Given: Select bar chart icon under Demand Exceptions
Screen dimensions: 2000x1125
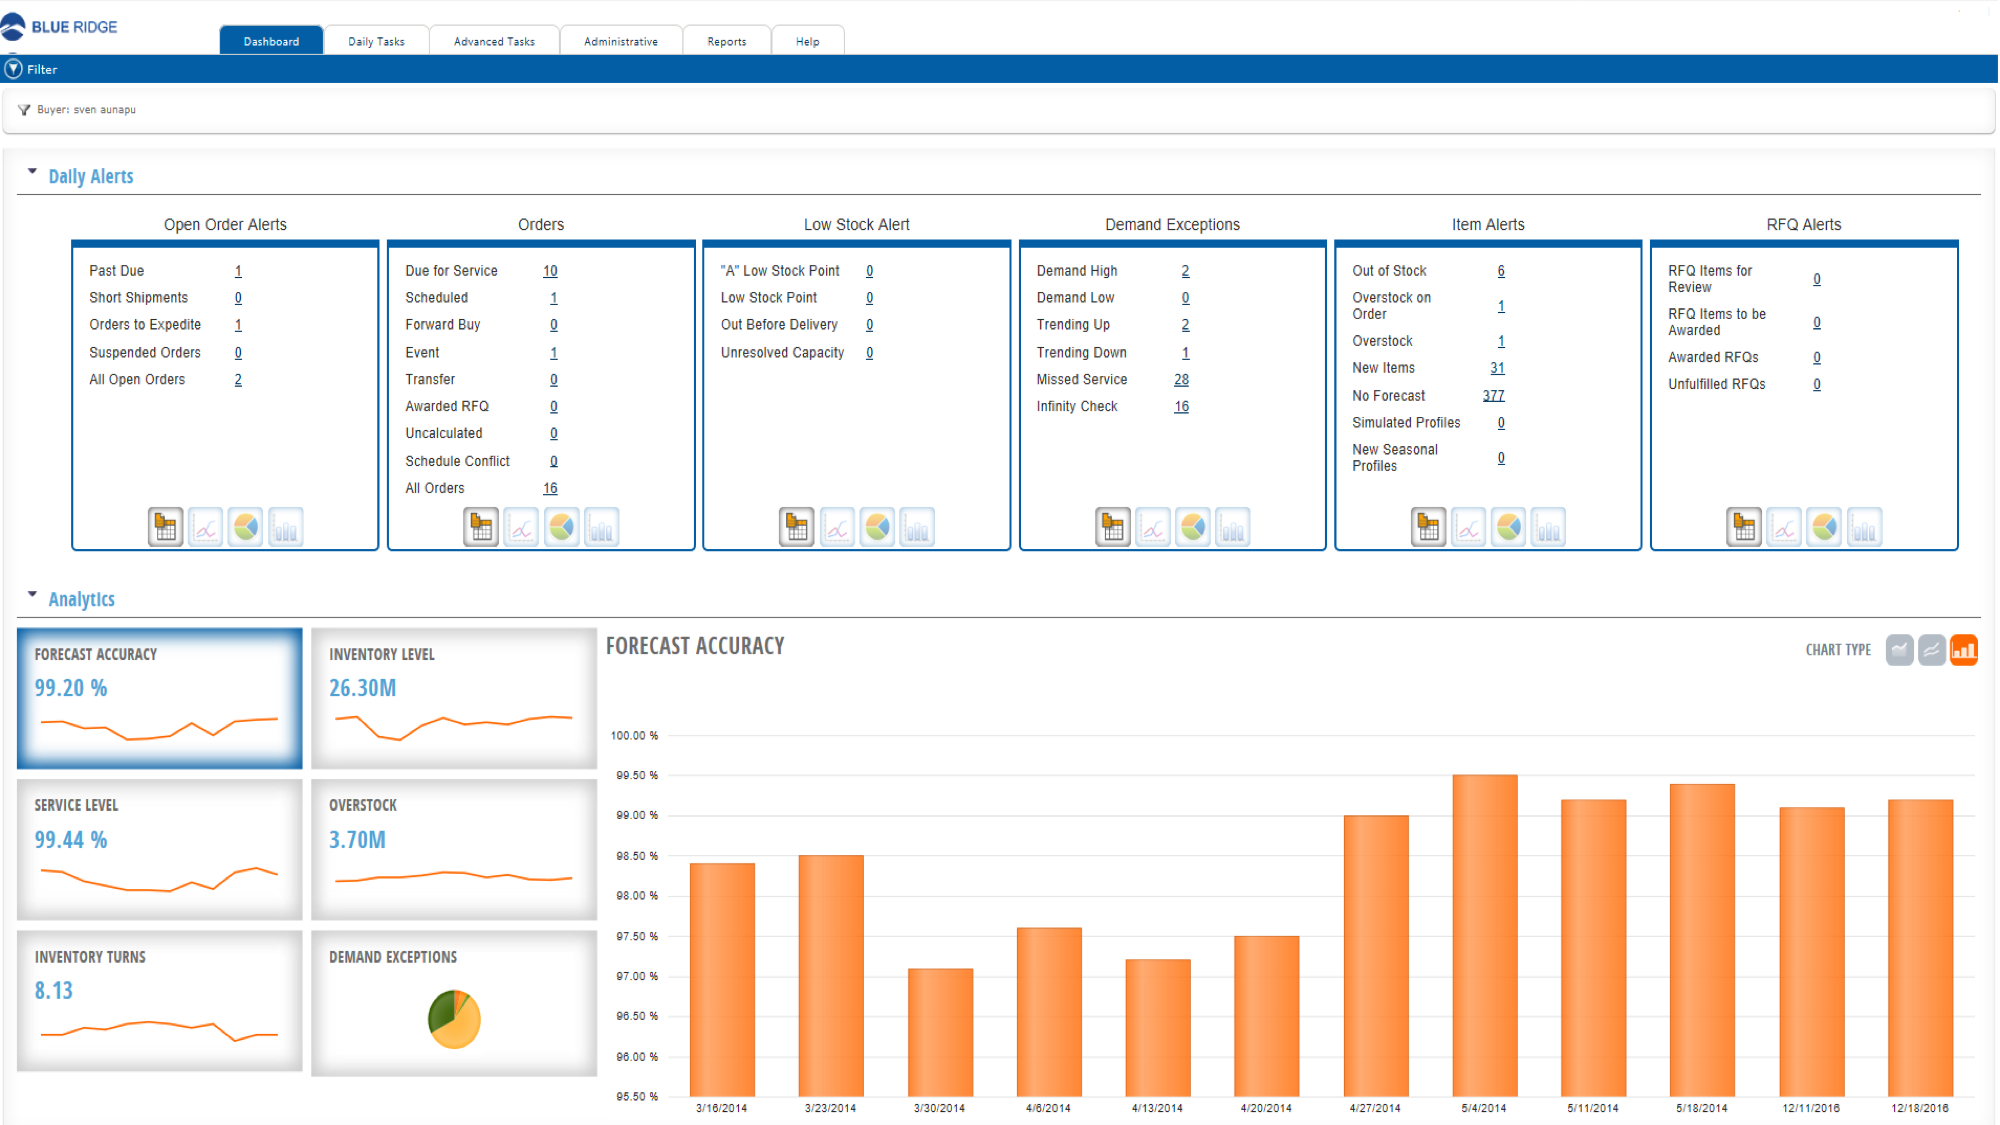Looking at the screenshot, I should pos(1232,526).
